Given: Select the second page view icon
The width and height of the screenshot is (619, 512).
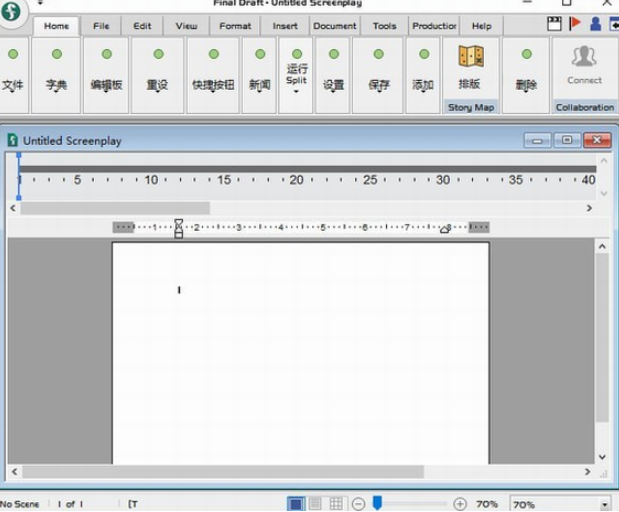Looking at the screenshot, I should [x=315, y=504].
